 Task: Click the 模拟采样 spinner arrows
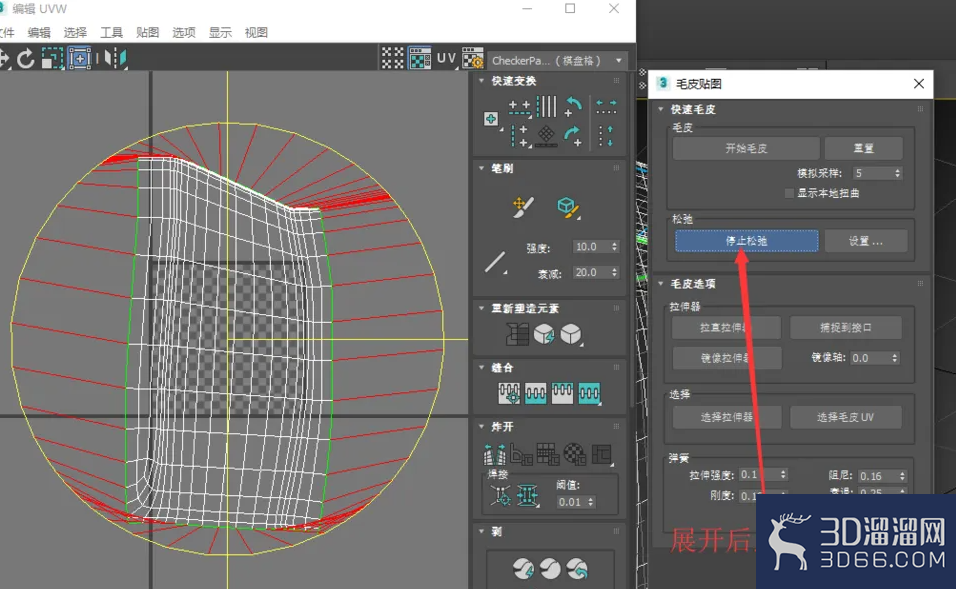pos(897,173)
